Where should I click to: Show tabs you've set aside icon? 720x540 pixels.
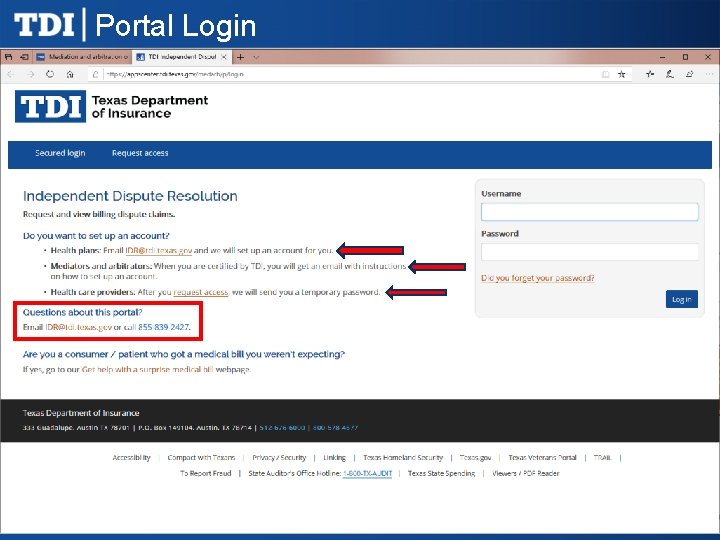[9, 57]
